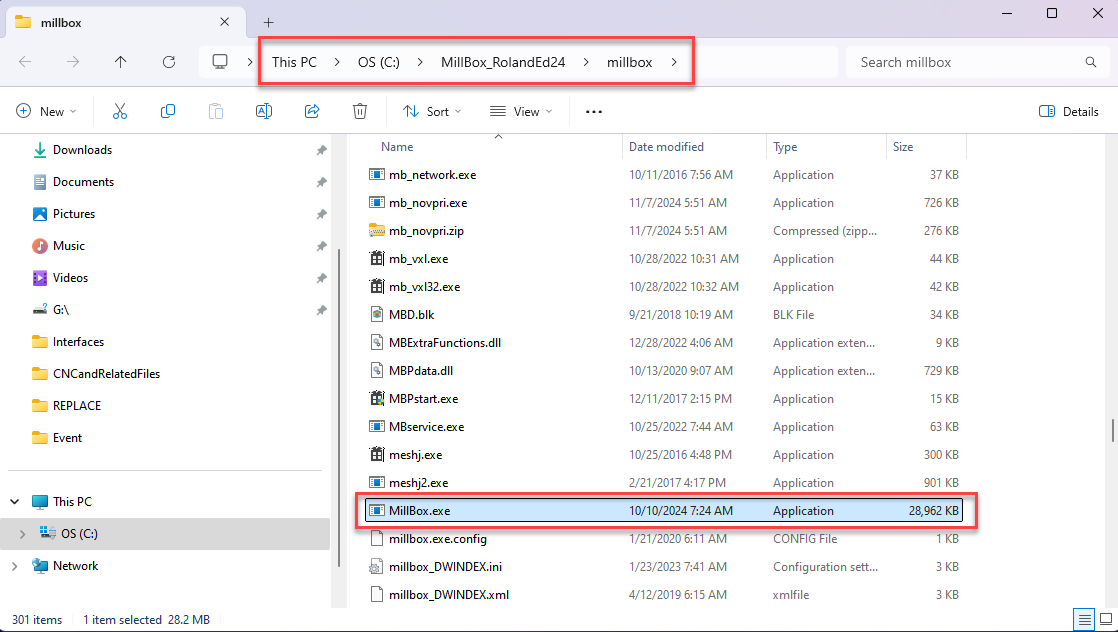Click chevron after MillBox_RolandEd24 in address bar

(x=586, y=62)
